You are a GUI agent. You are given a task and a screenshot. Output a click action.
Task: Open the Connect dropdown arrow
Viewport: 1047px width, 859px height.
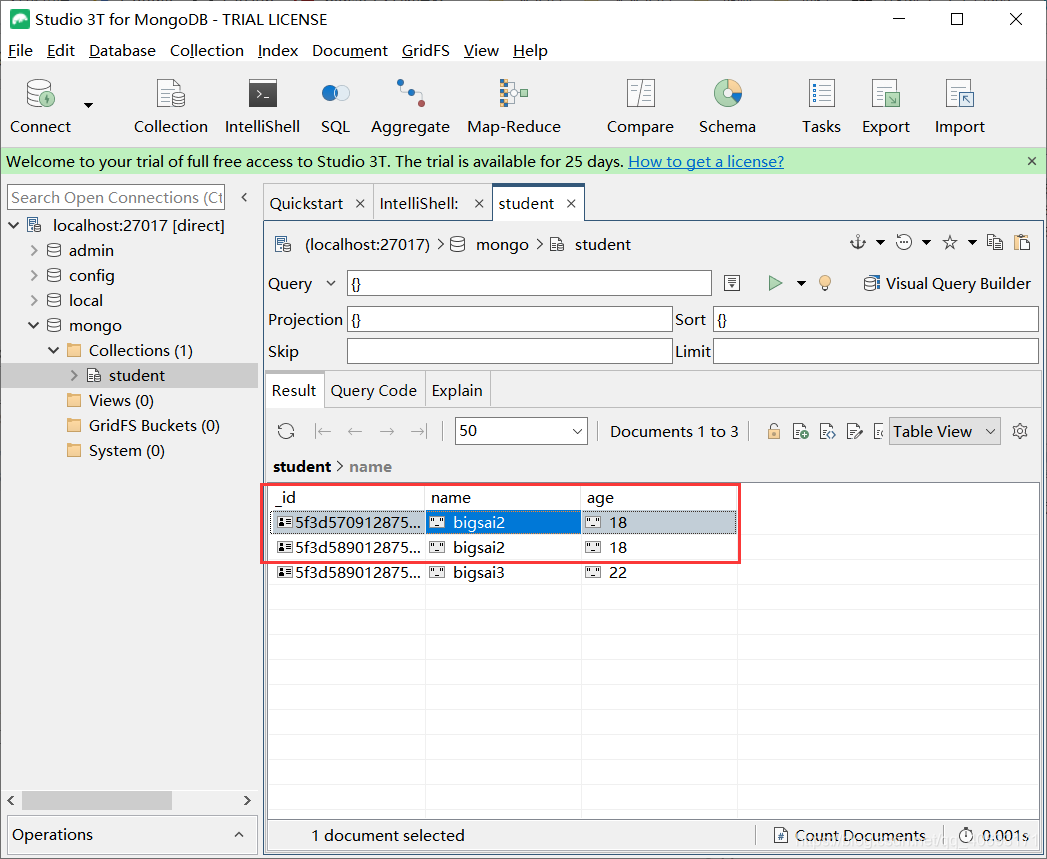88,105
